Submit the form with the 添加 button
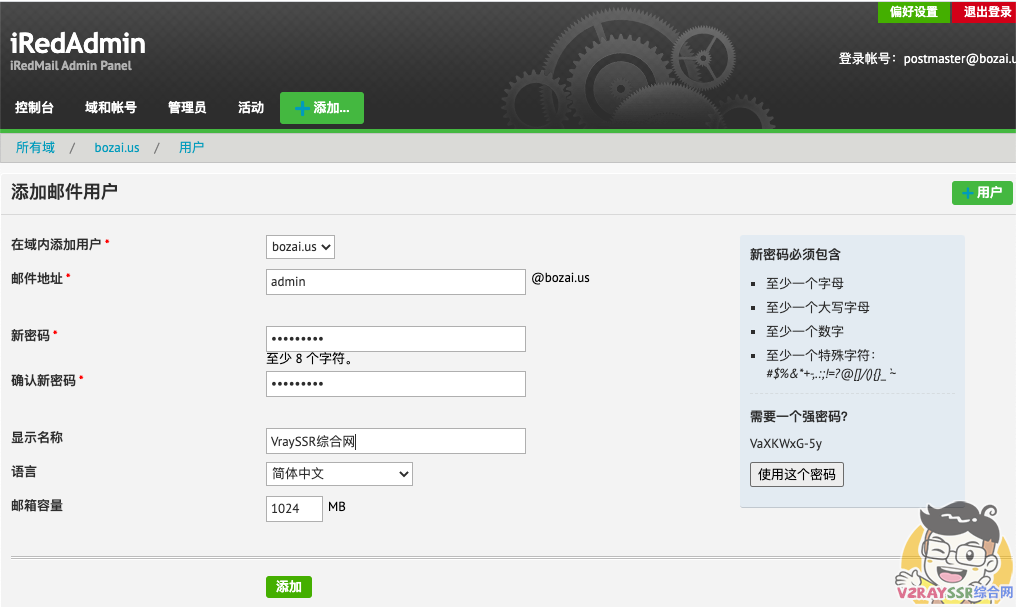Image resolution: width=1016 pixels, height=607 pixels. [x=288, y=587]
